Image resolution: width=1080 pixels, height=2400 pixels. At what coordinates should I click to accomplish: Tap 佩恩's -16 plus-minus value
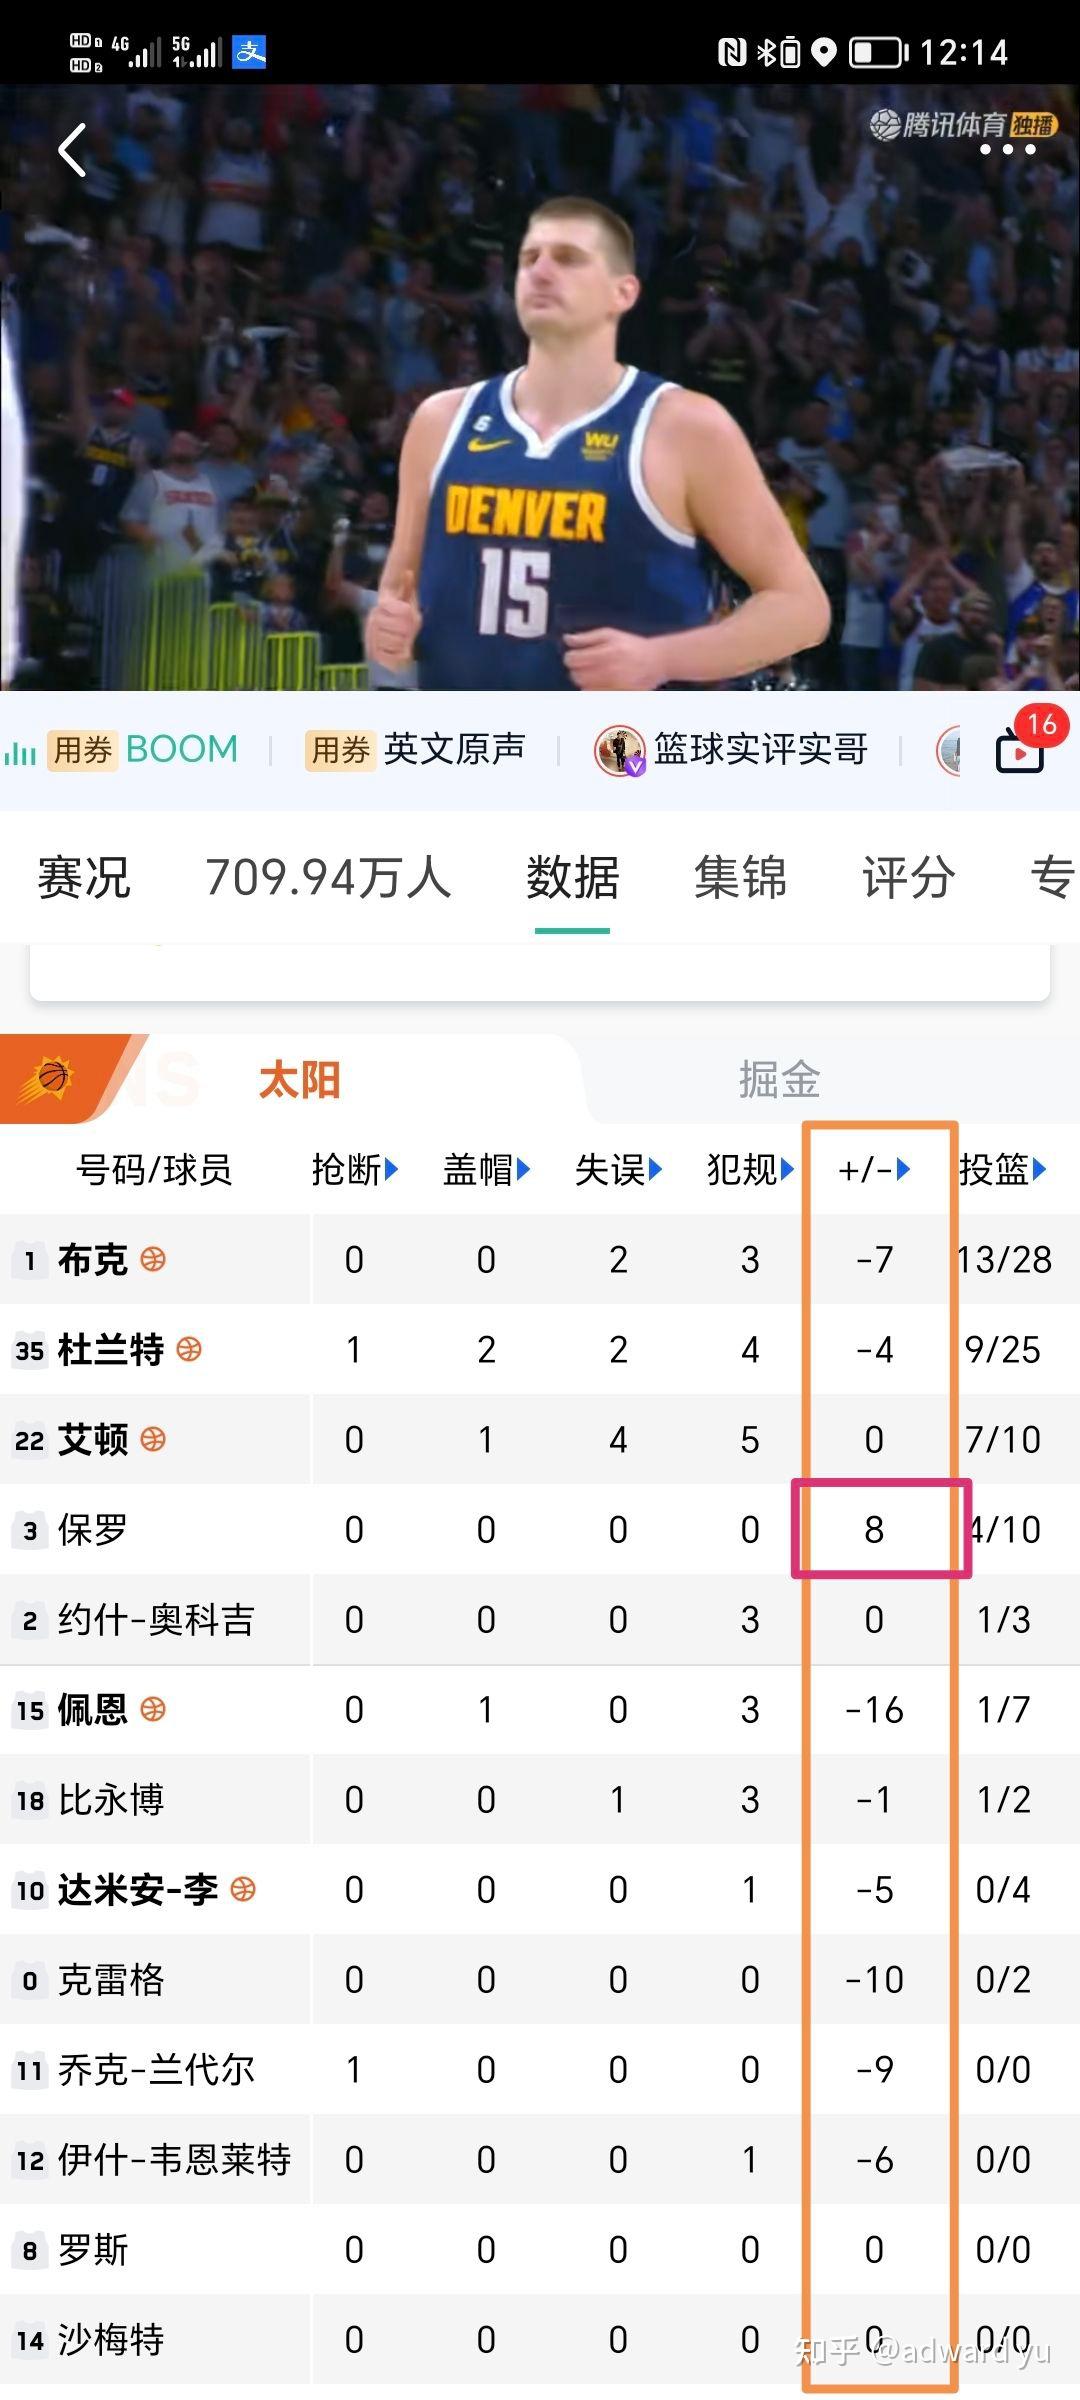point(875,1709)
